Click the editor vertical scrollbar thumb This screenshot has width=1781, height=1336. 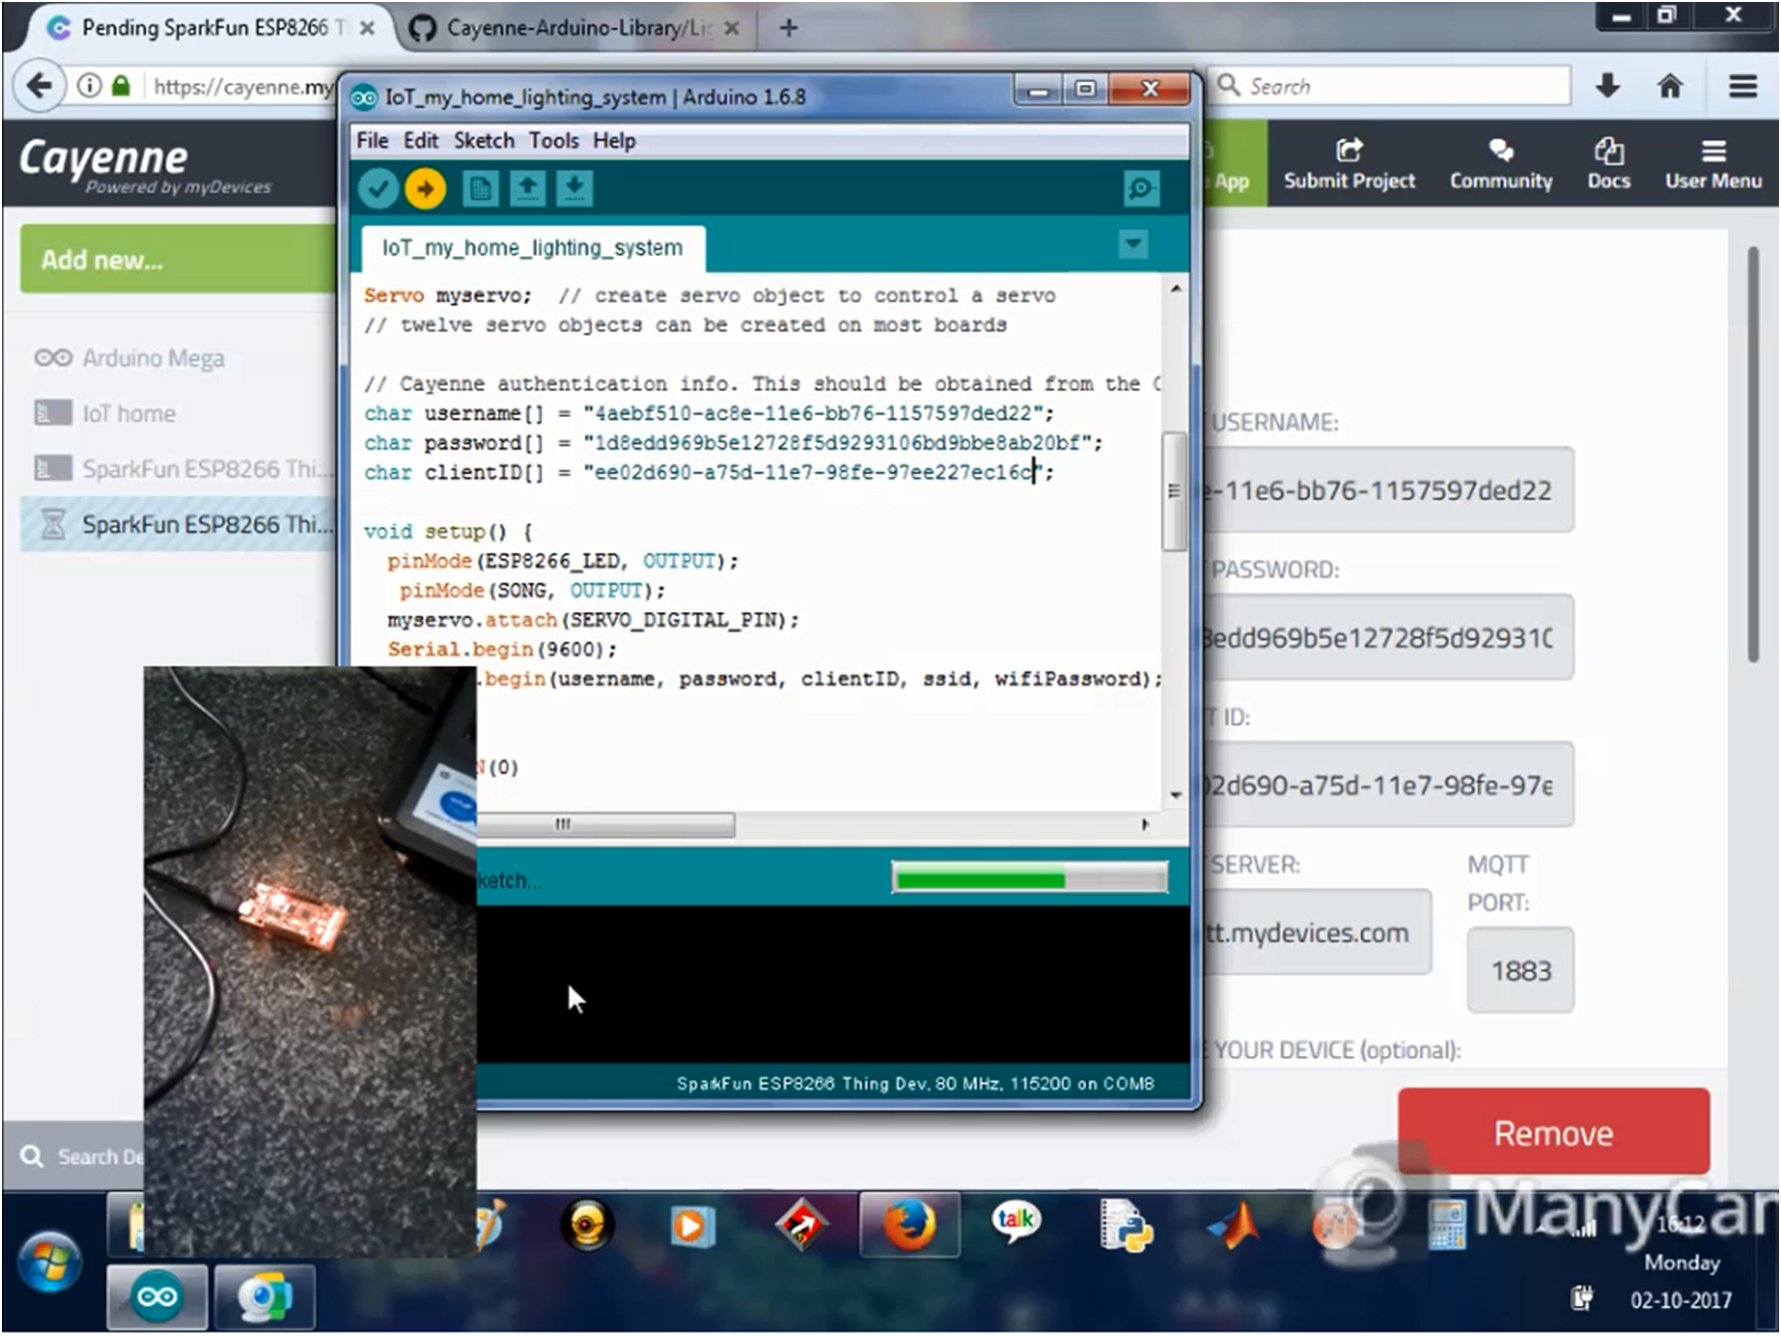tap(1175, 491)
